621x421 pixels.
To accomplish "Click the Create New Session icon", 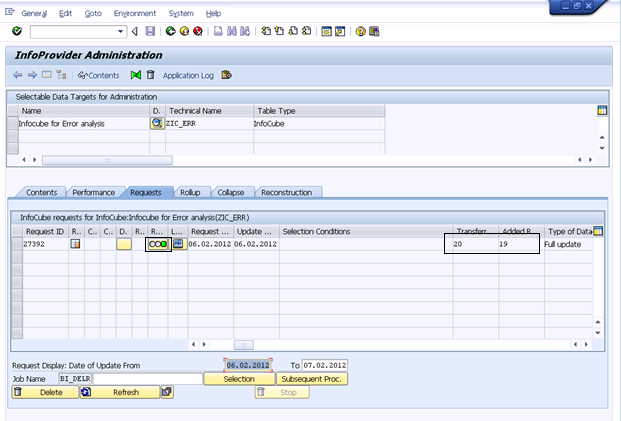I will (x=326, y=31).
